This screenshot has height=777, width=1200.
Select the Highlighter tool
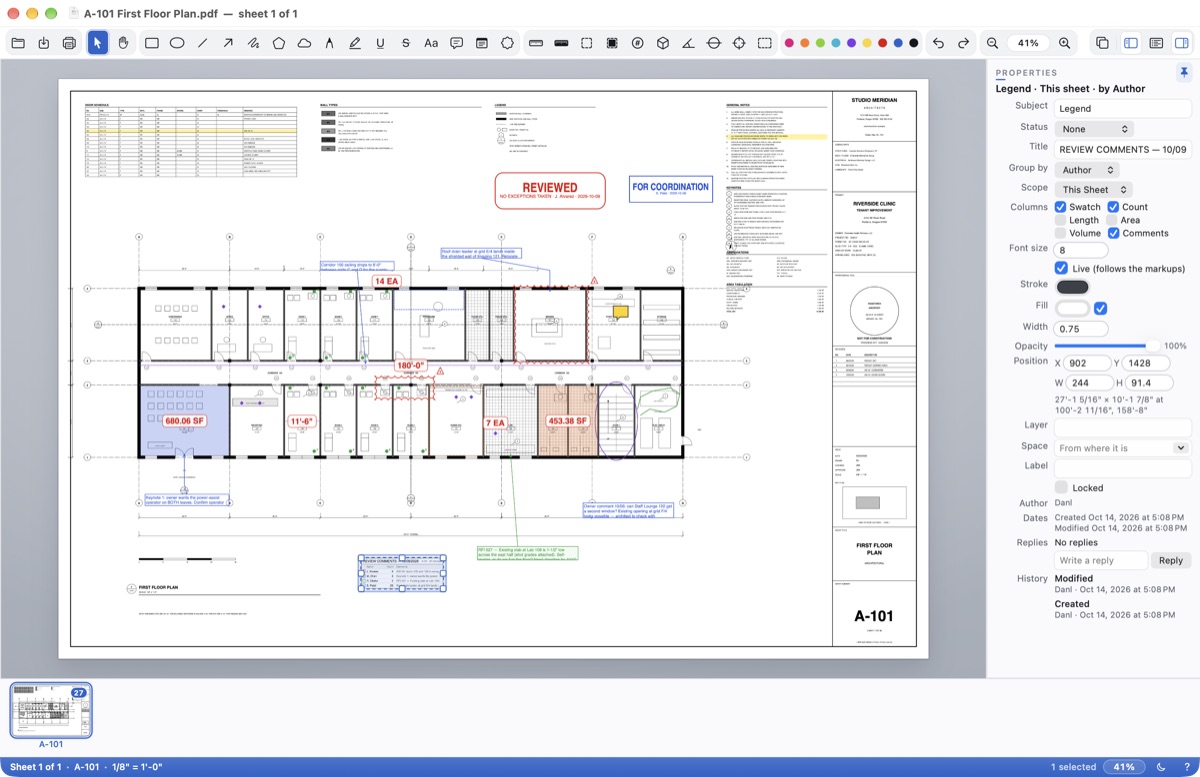(x=355, y=43)
